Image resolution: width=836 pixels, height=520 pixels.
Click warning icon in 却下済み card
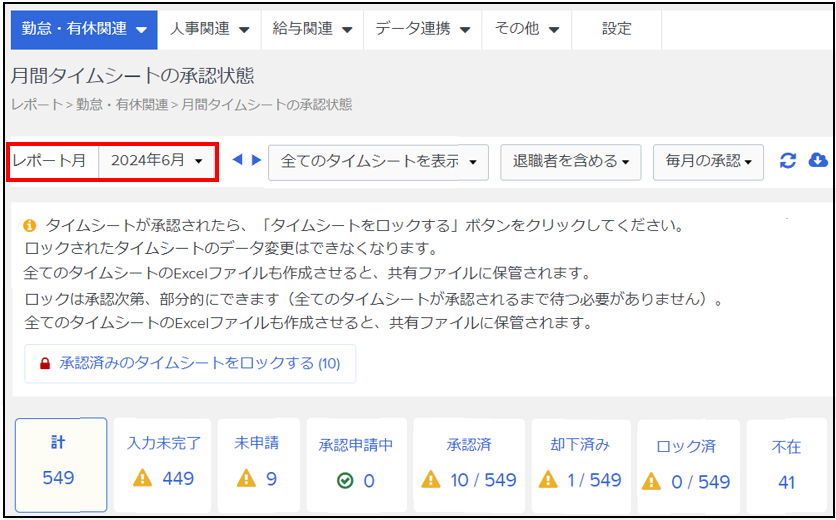pos(548,480)
